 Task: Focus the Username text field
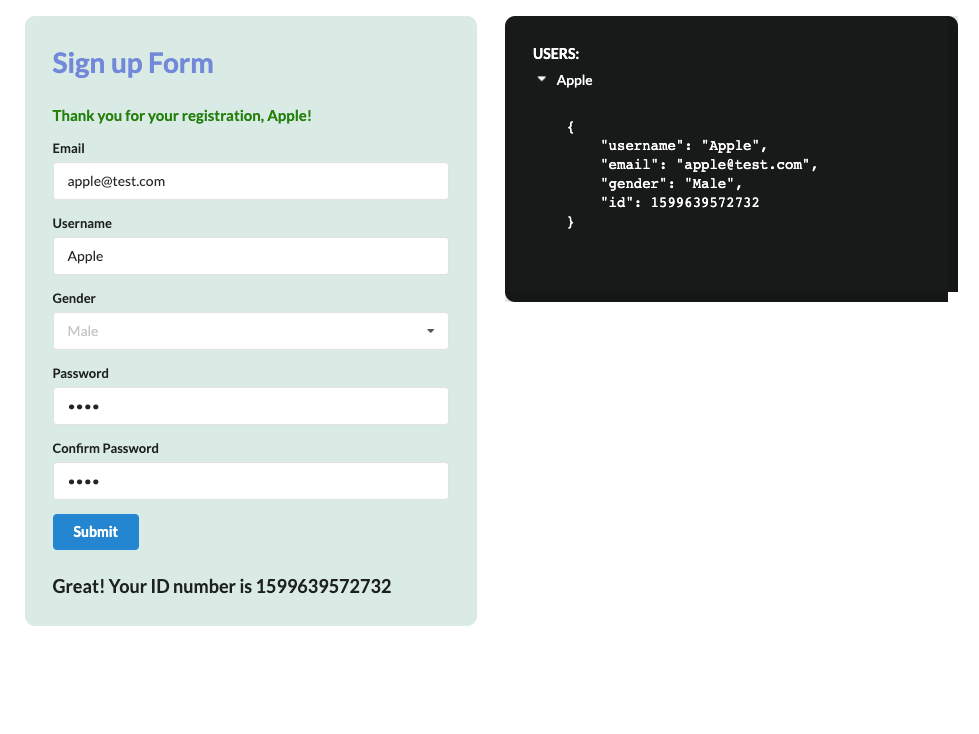250,256
